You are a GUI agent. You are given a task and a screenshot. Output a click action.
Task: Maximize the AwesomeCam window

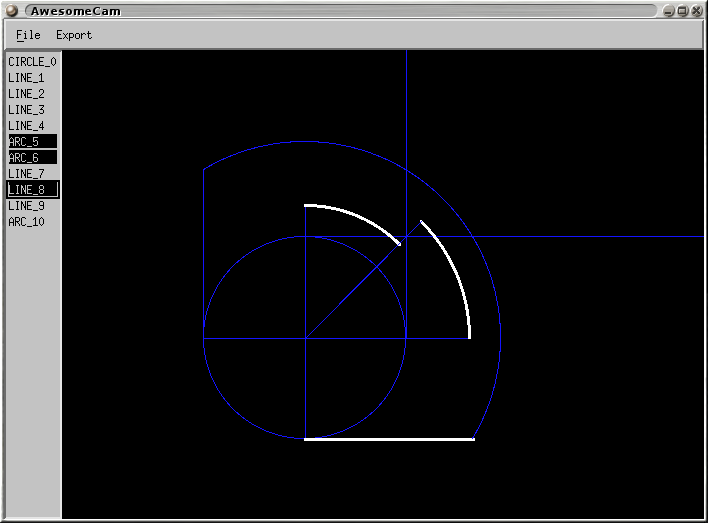[683, 11]
